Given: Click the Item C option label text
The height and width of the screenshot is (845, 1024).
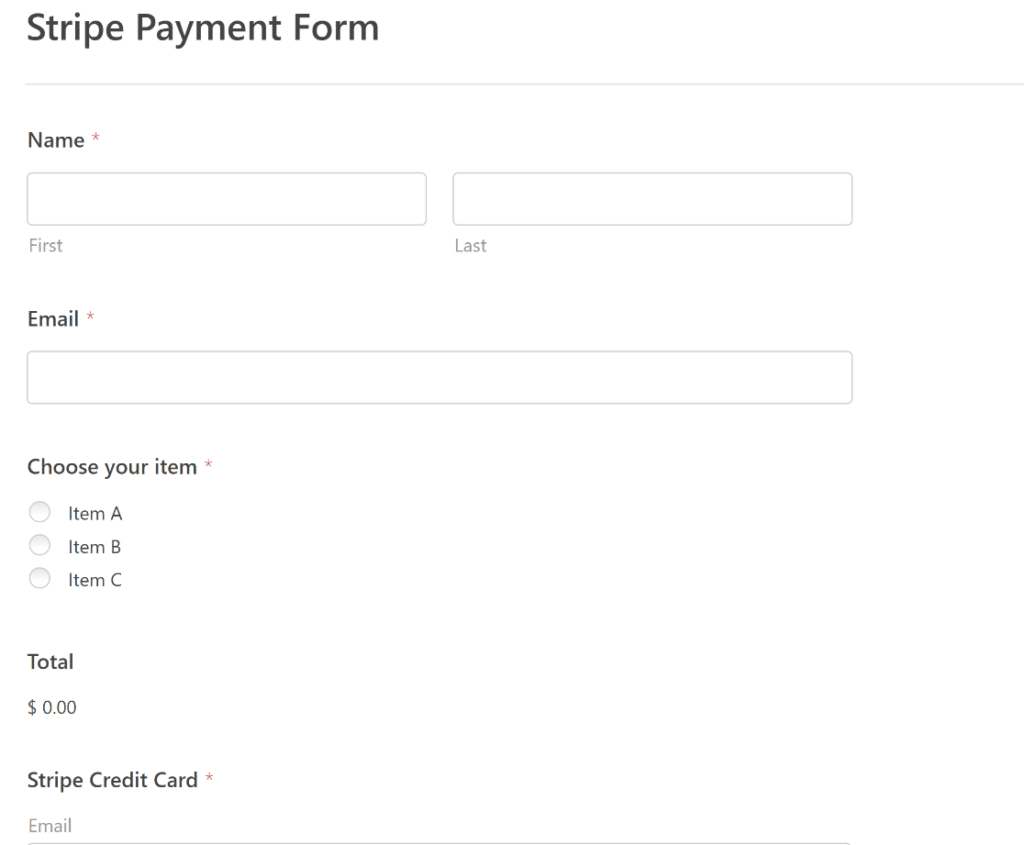Looking at the screenshot, I should tap(95, 579).
